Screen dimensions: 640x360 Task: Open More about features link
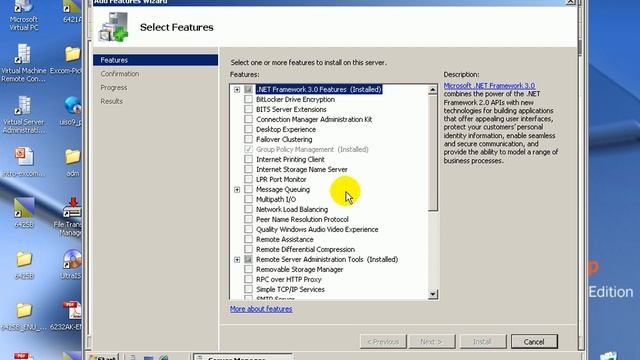pyautogui.click(x=261, y=309)
